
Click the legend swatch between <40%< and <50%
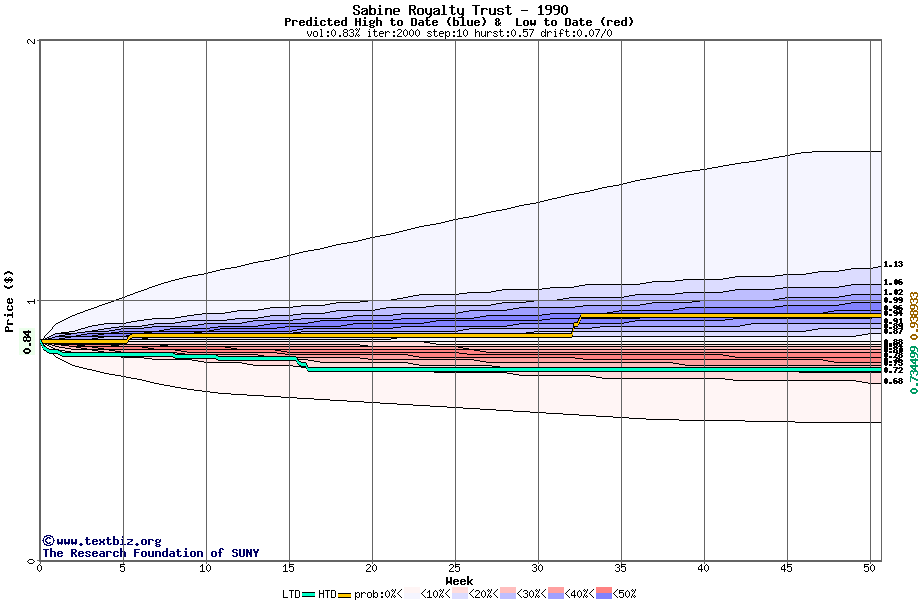(x=604, y=593)
